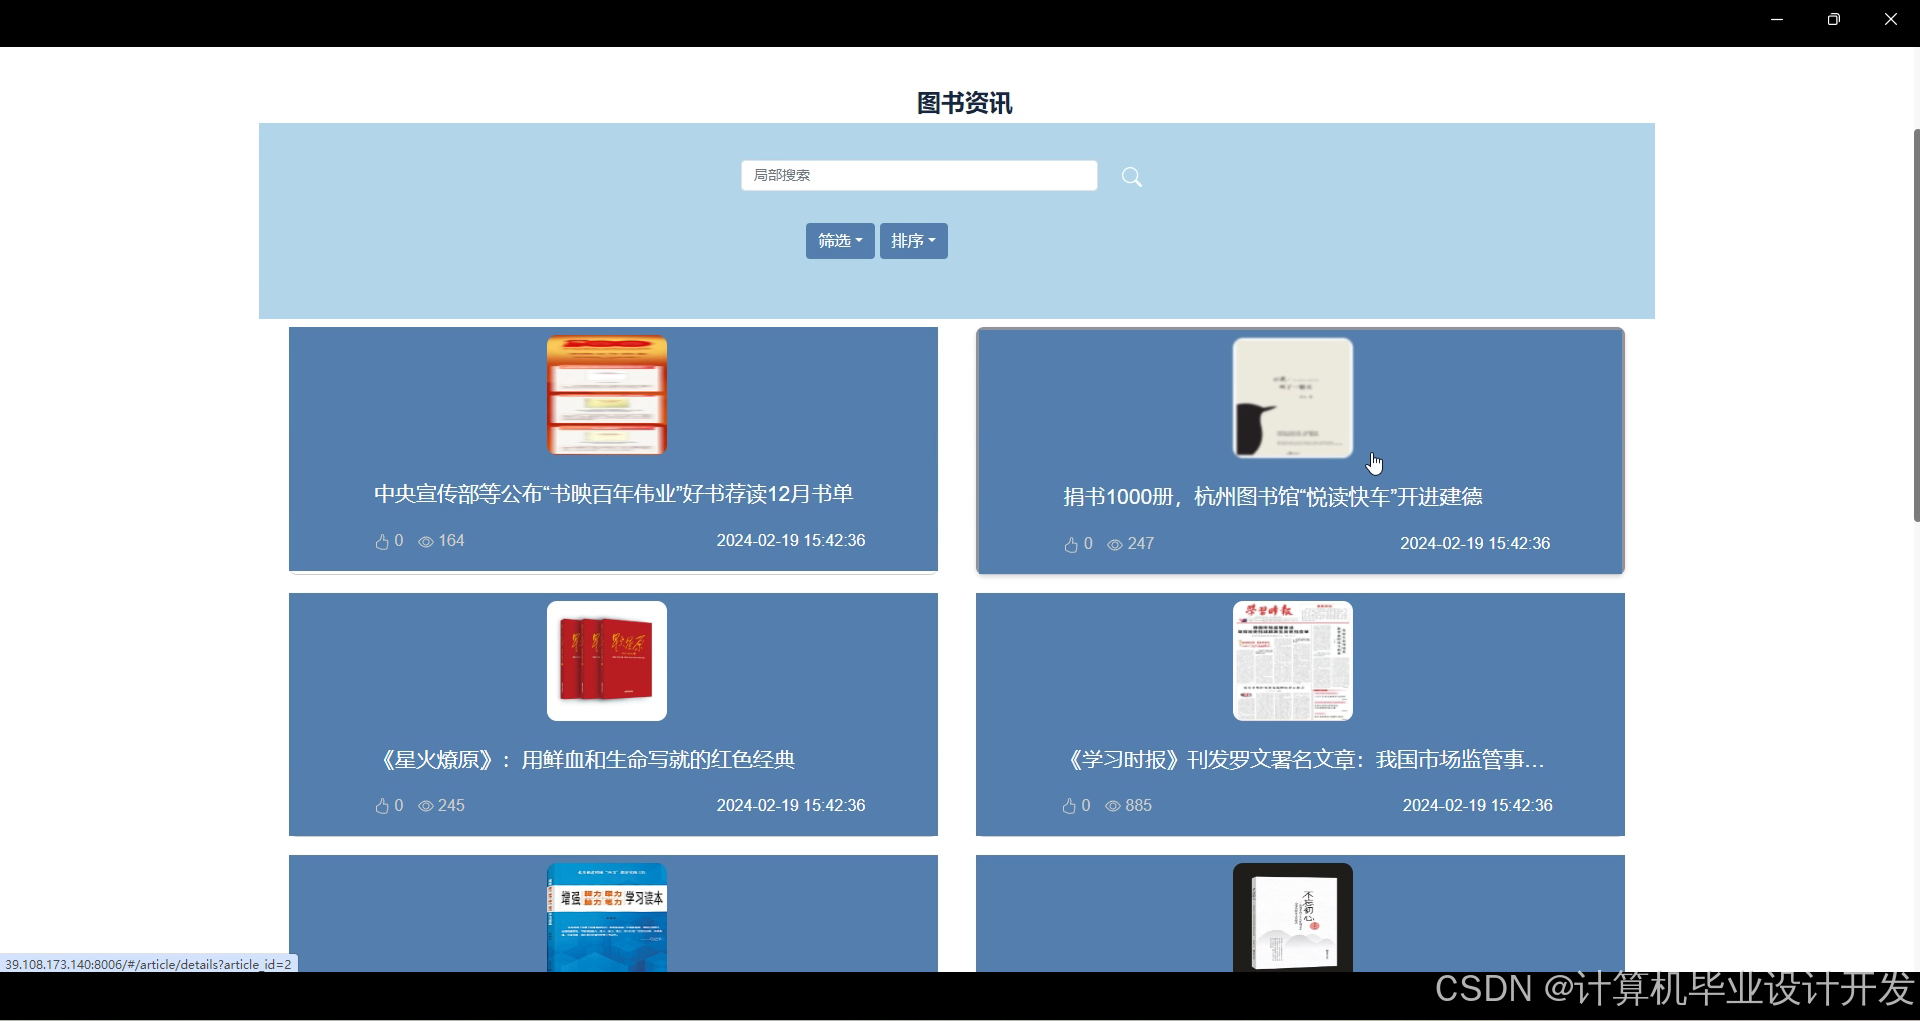This screenshot has width=1920, height=1021.
Task: Open article 《星火燎原》红色经典
Action: 588,760
